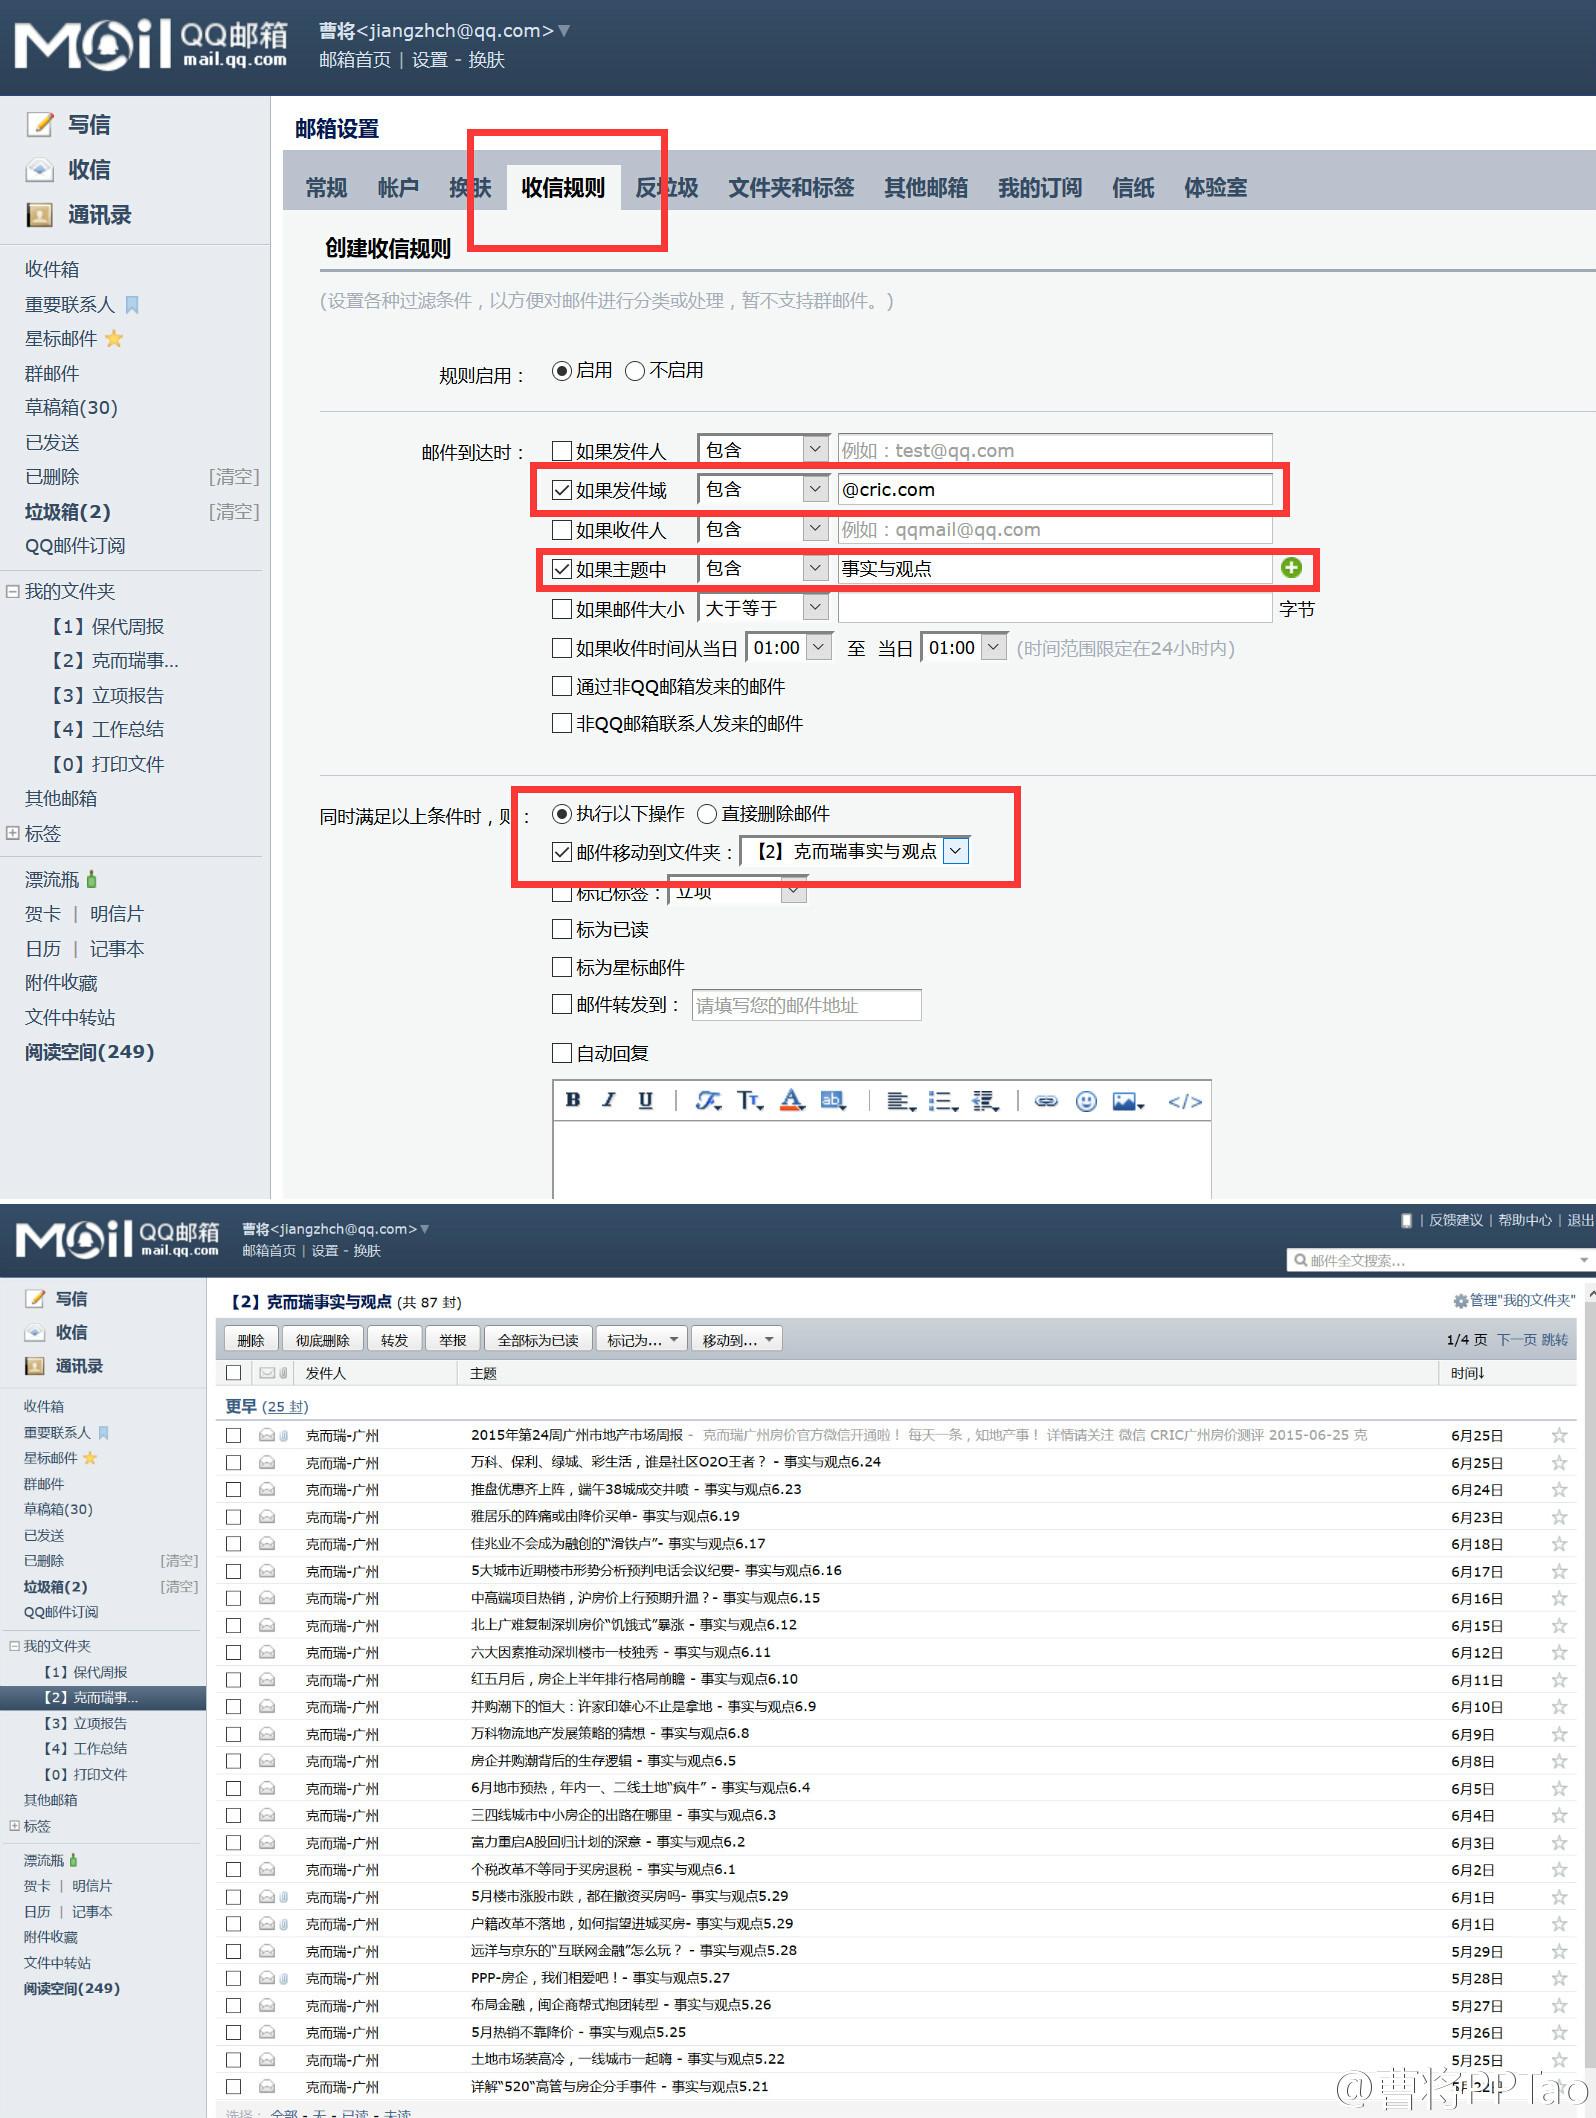Select the 启用 radio button
The height and width of the screenshot is (2118, 1596).
pyautogui.click(x=561, y=371)
